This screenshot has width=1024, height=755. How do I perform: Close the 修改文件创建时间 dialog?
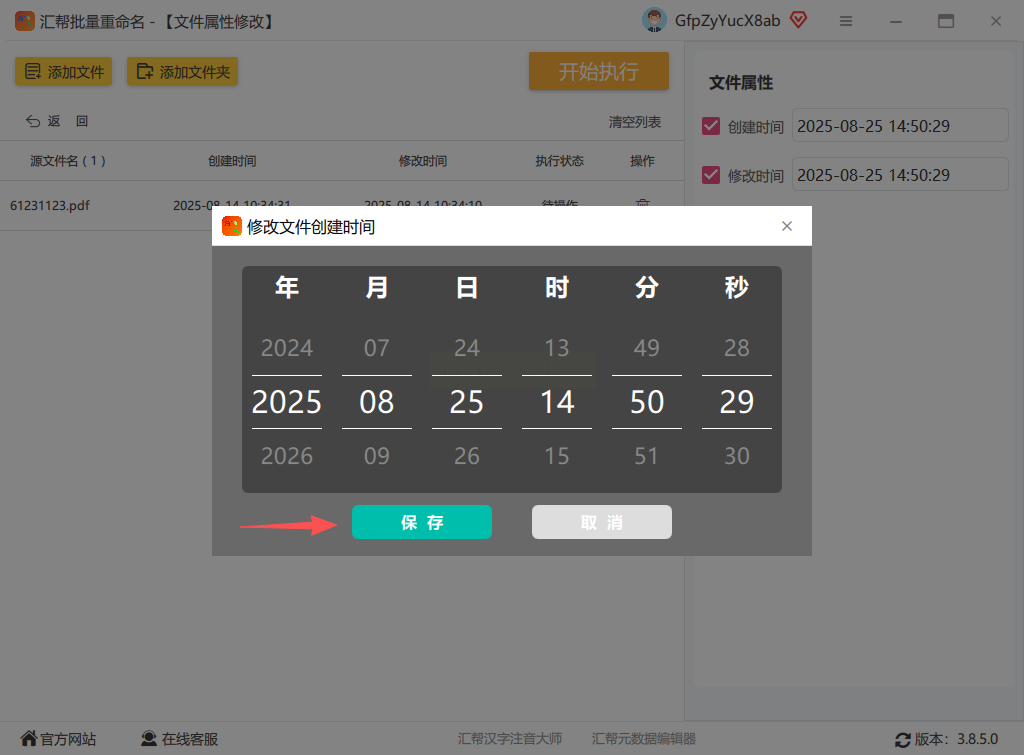coord(787,226)
